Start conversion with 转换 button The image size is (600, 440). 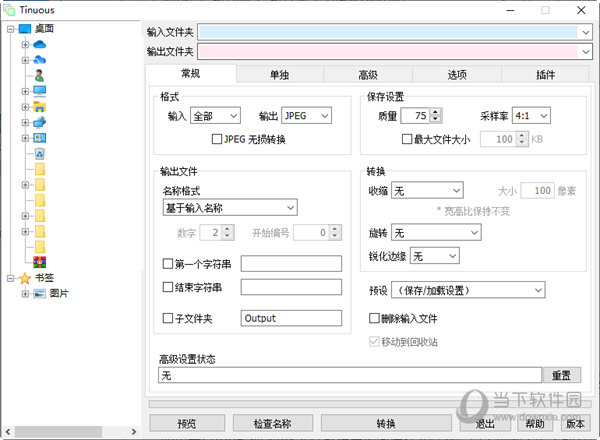coord(386,423)
